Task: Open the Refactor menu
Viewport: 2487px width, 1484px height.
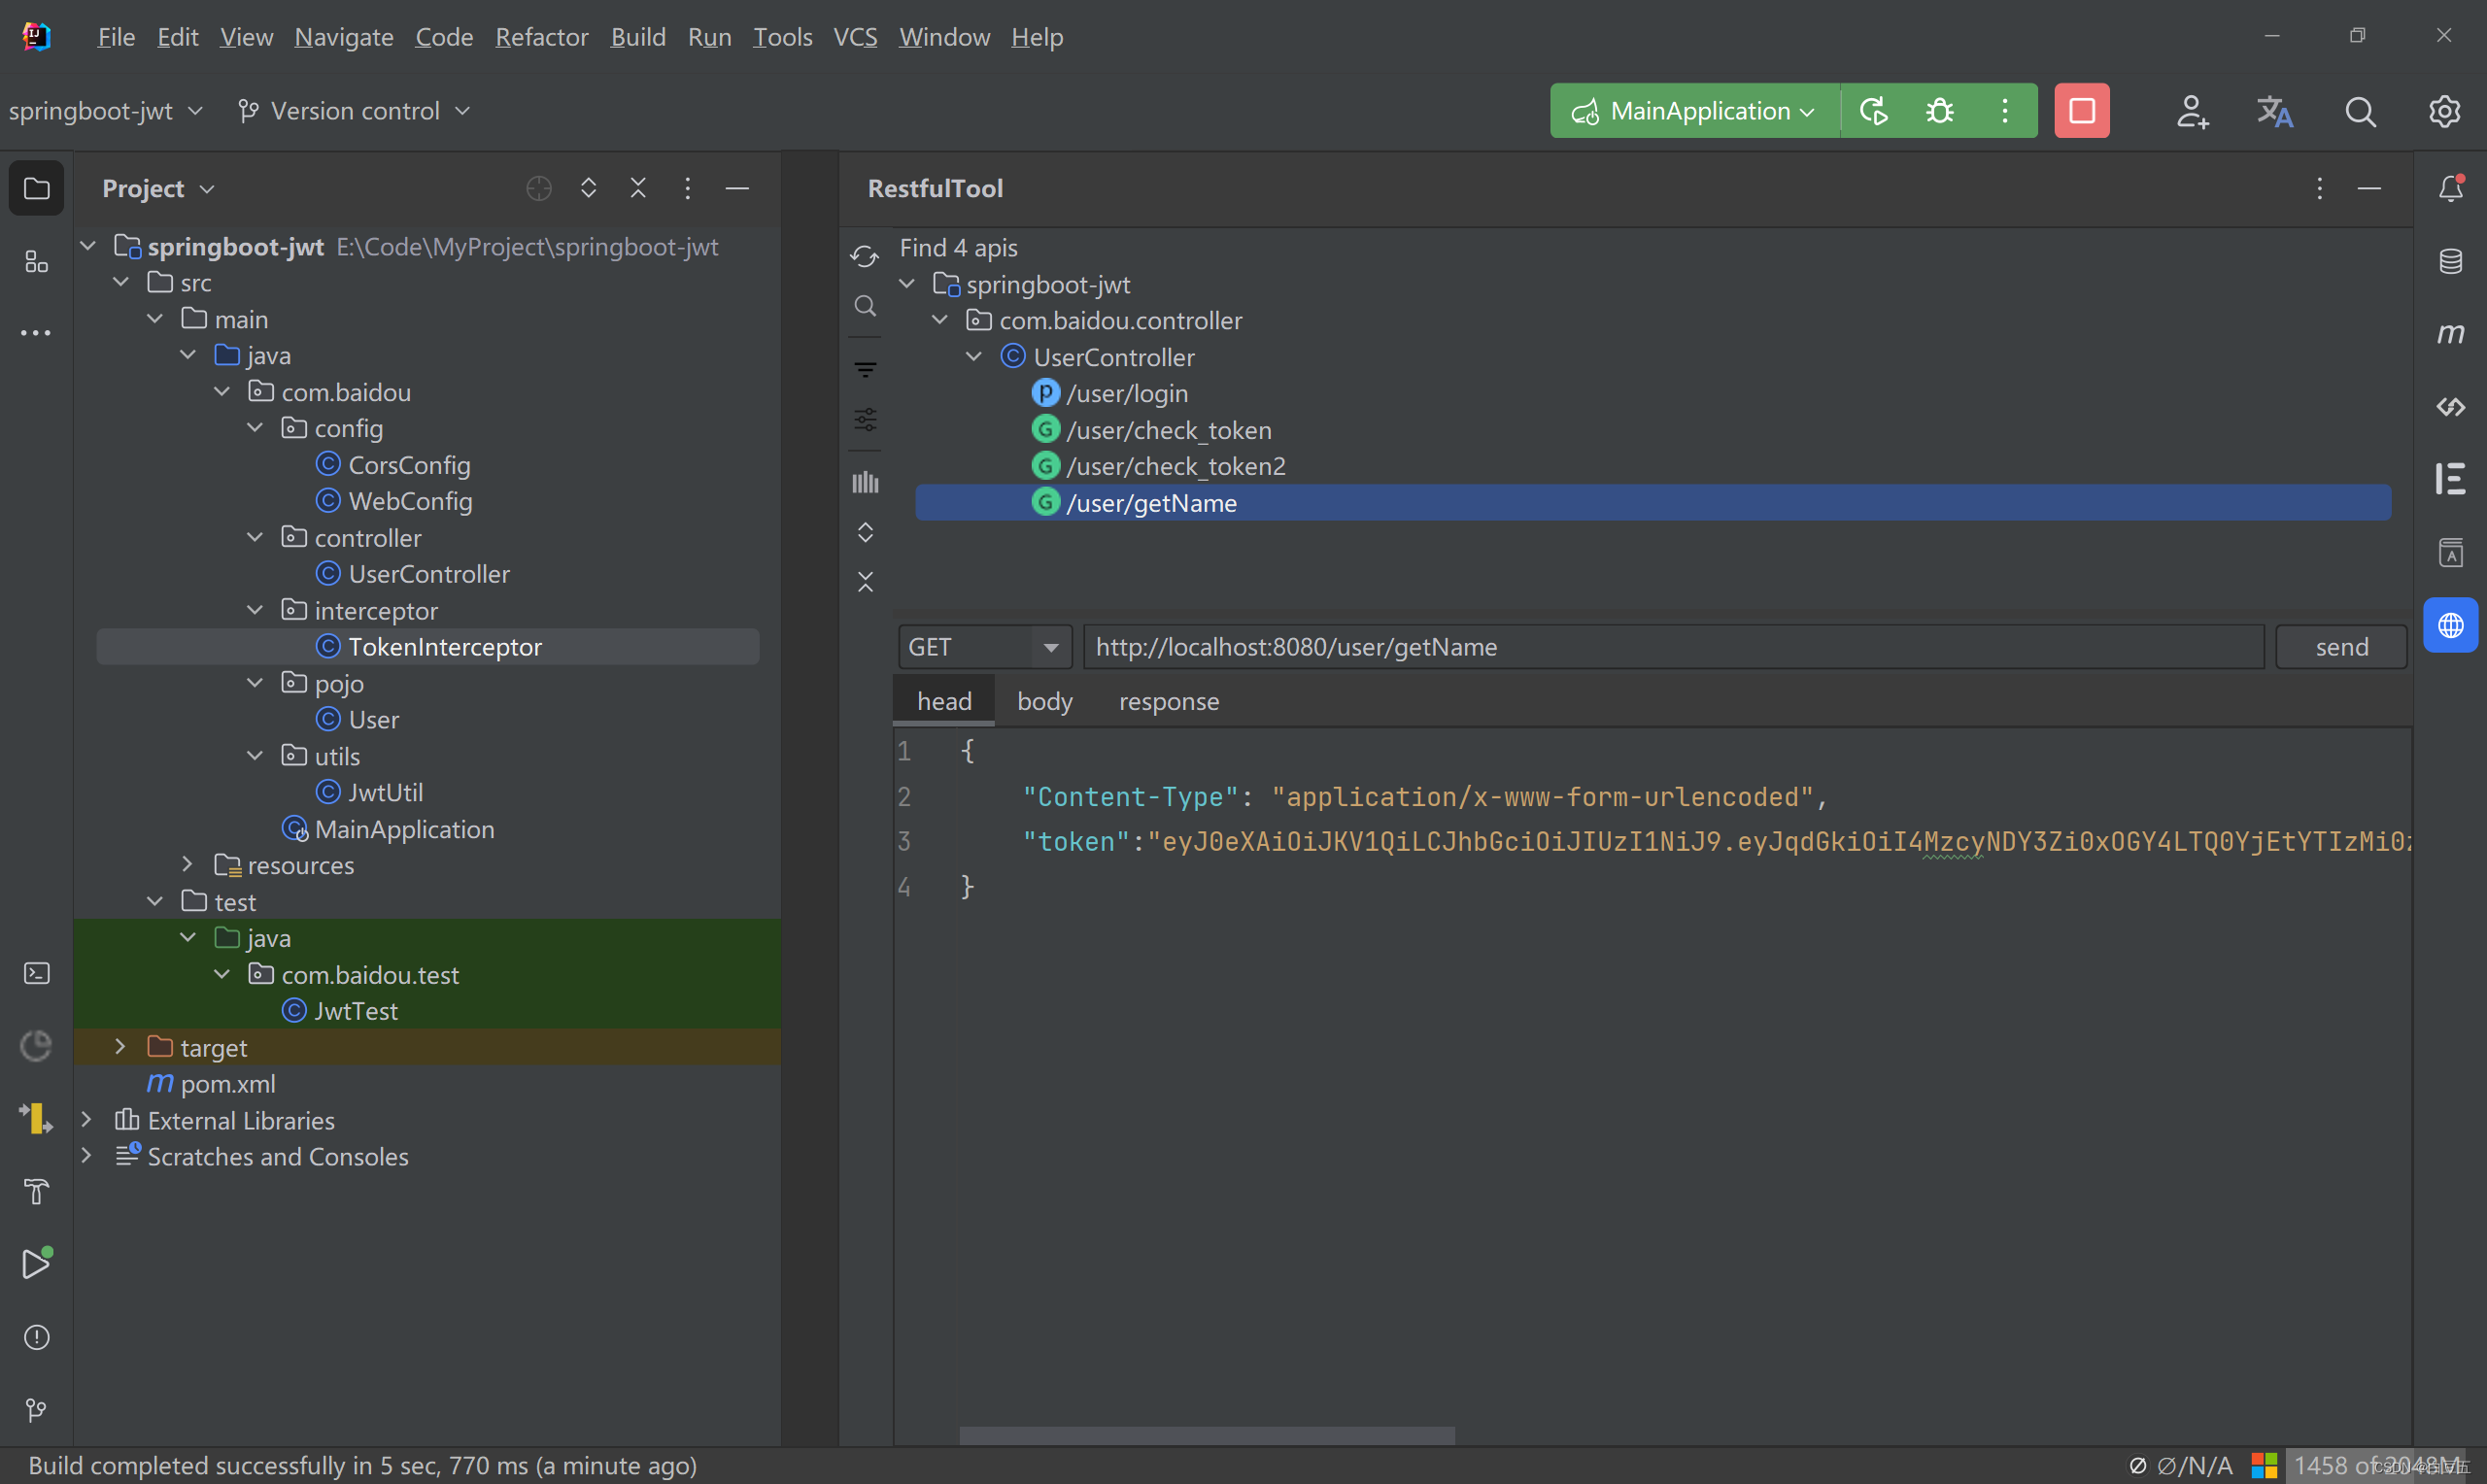Action: coord(541,37)
